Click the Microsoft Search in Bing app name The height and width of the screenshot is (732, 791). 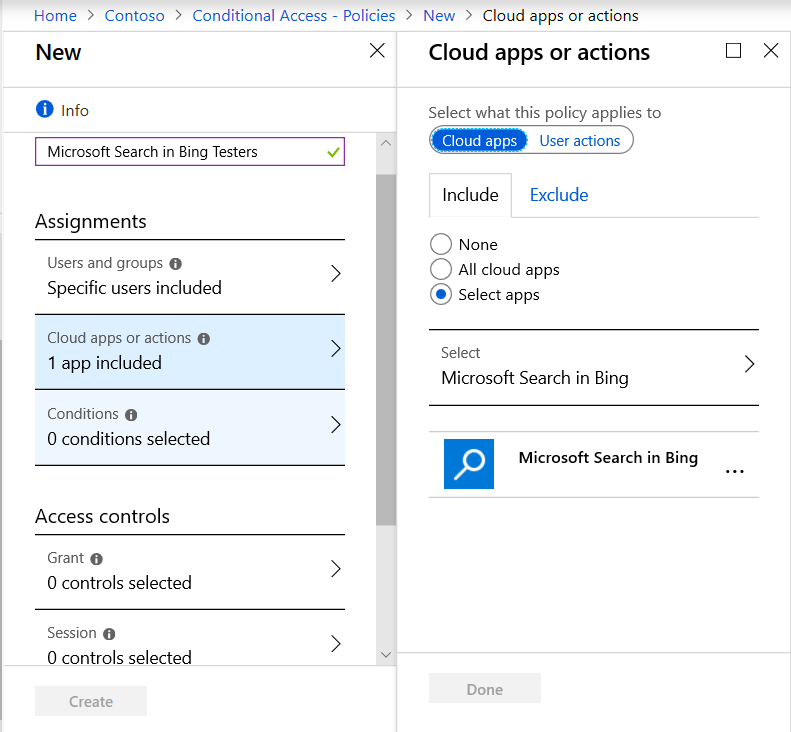[x=608, y=458]
